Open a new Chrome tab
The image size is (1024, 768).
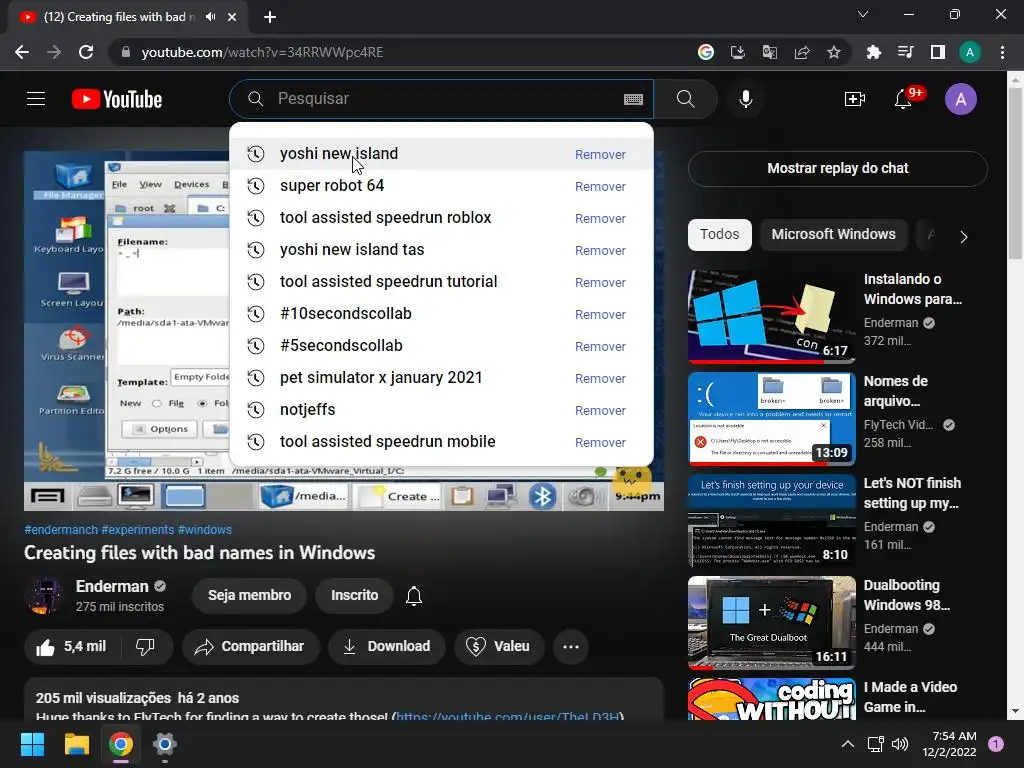click(x=270, y=17)
